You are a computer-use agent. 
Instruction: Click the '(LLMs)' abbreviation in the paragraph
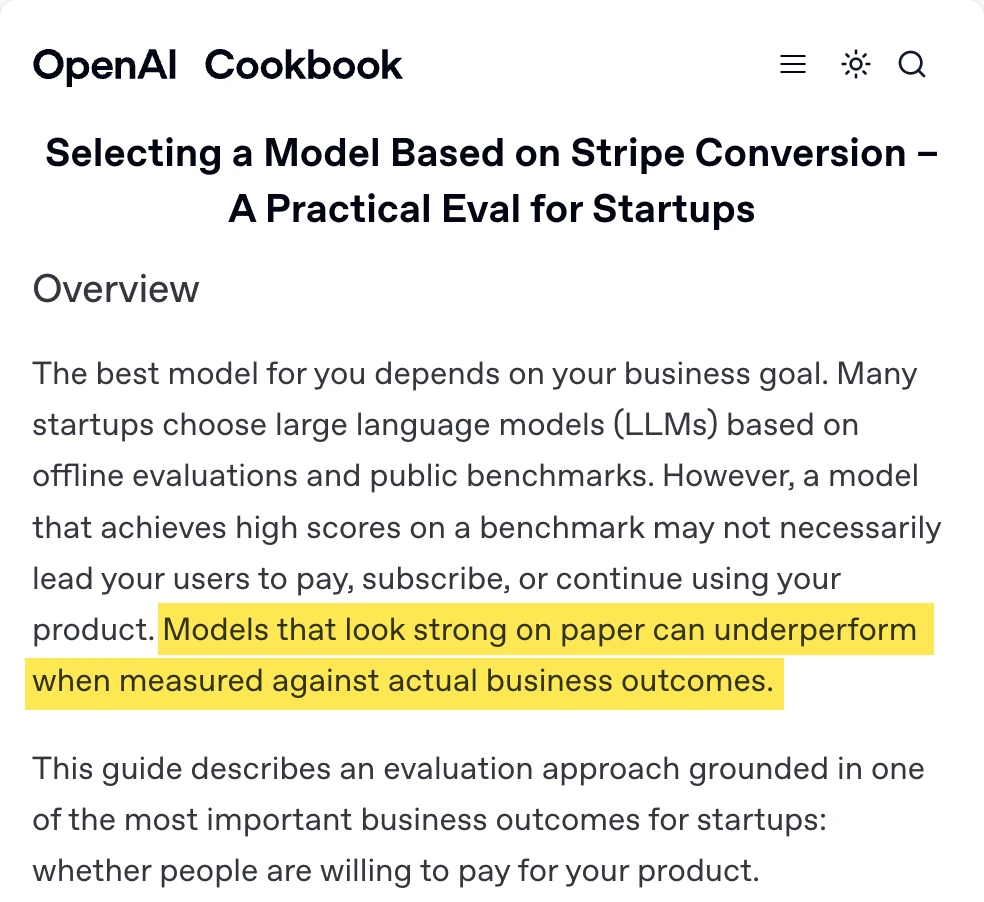tap(665, 425)
